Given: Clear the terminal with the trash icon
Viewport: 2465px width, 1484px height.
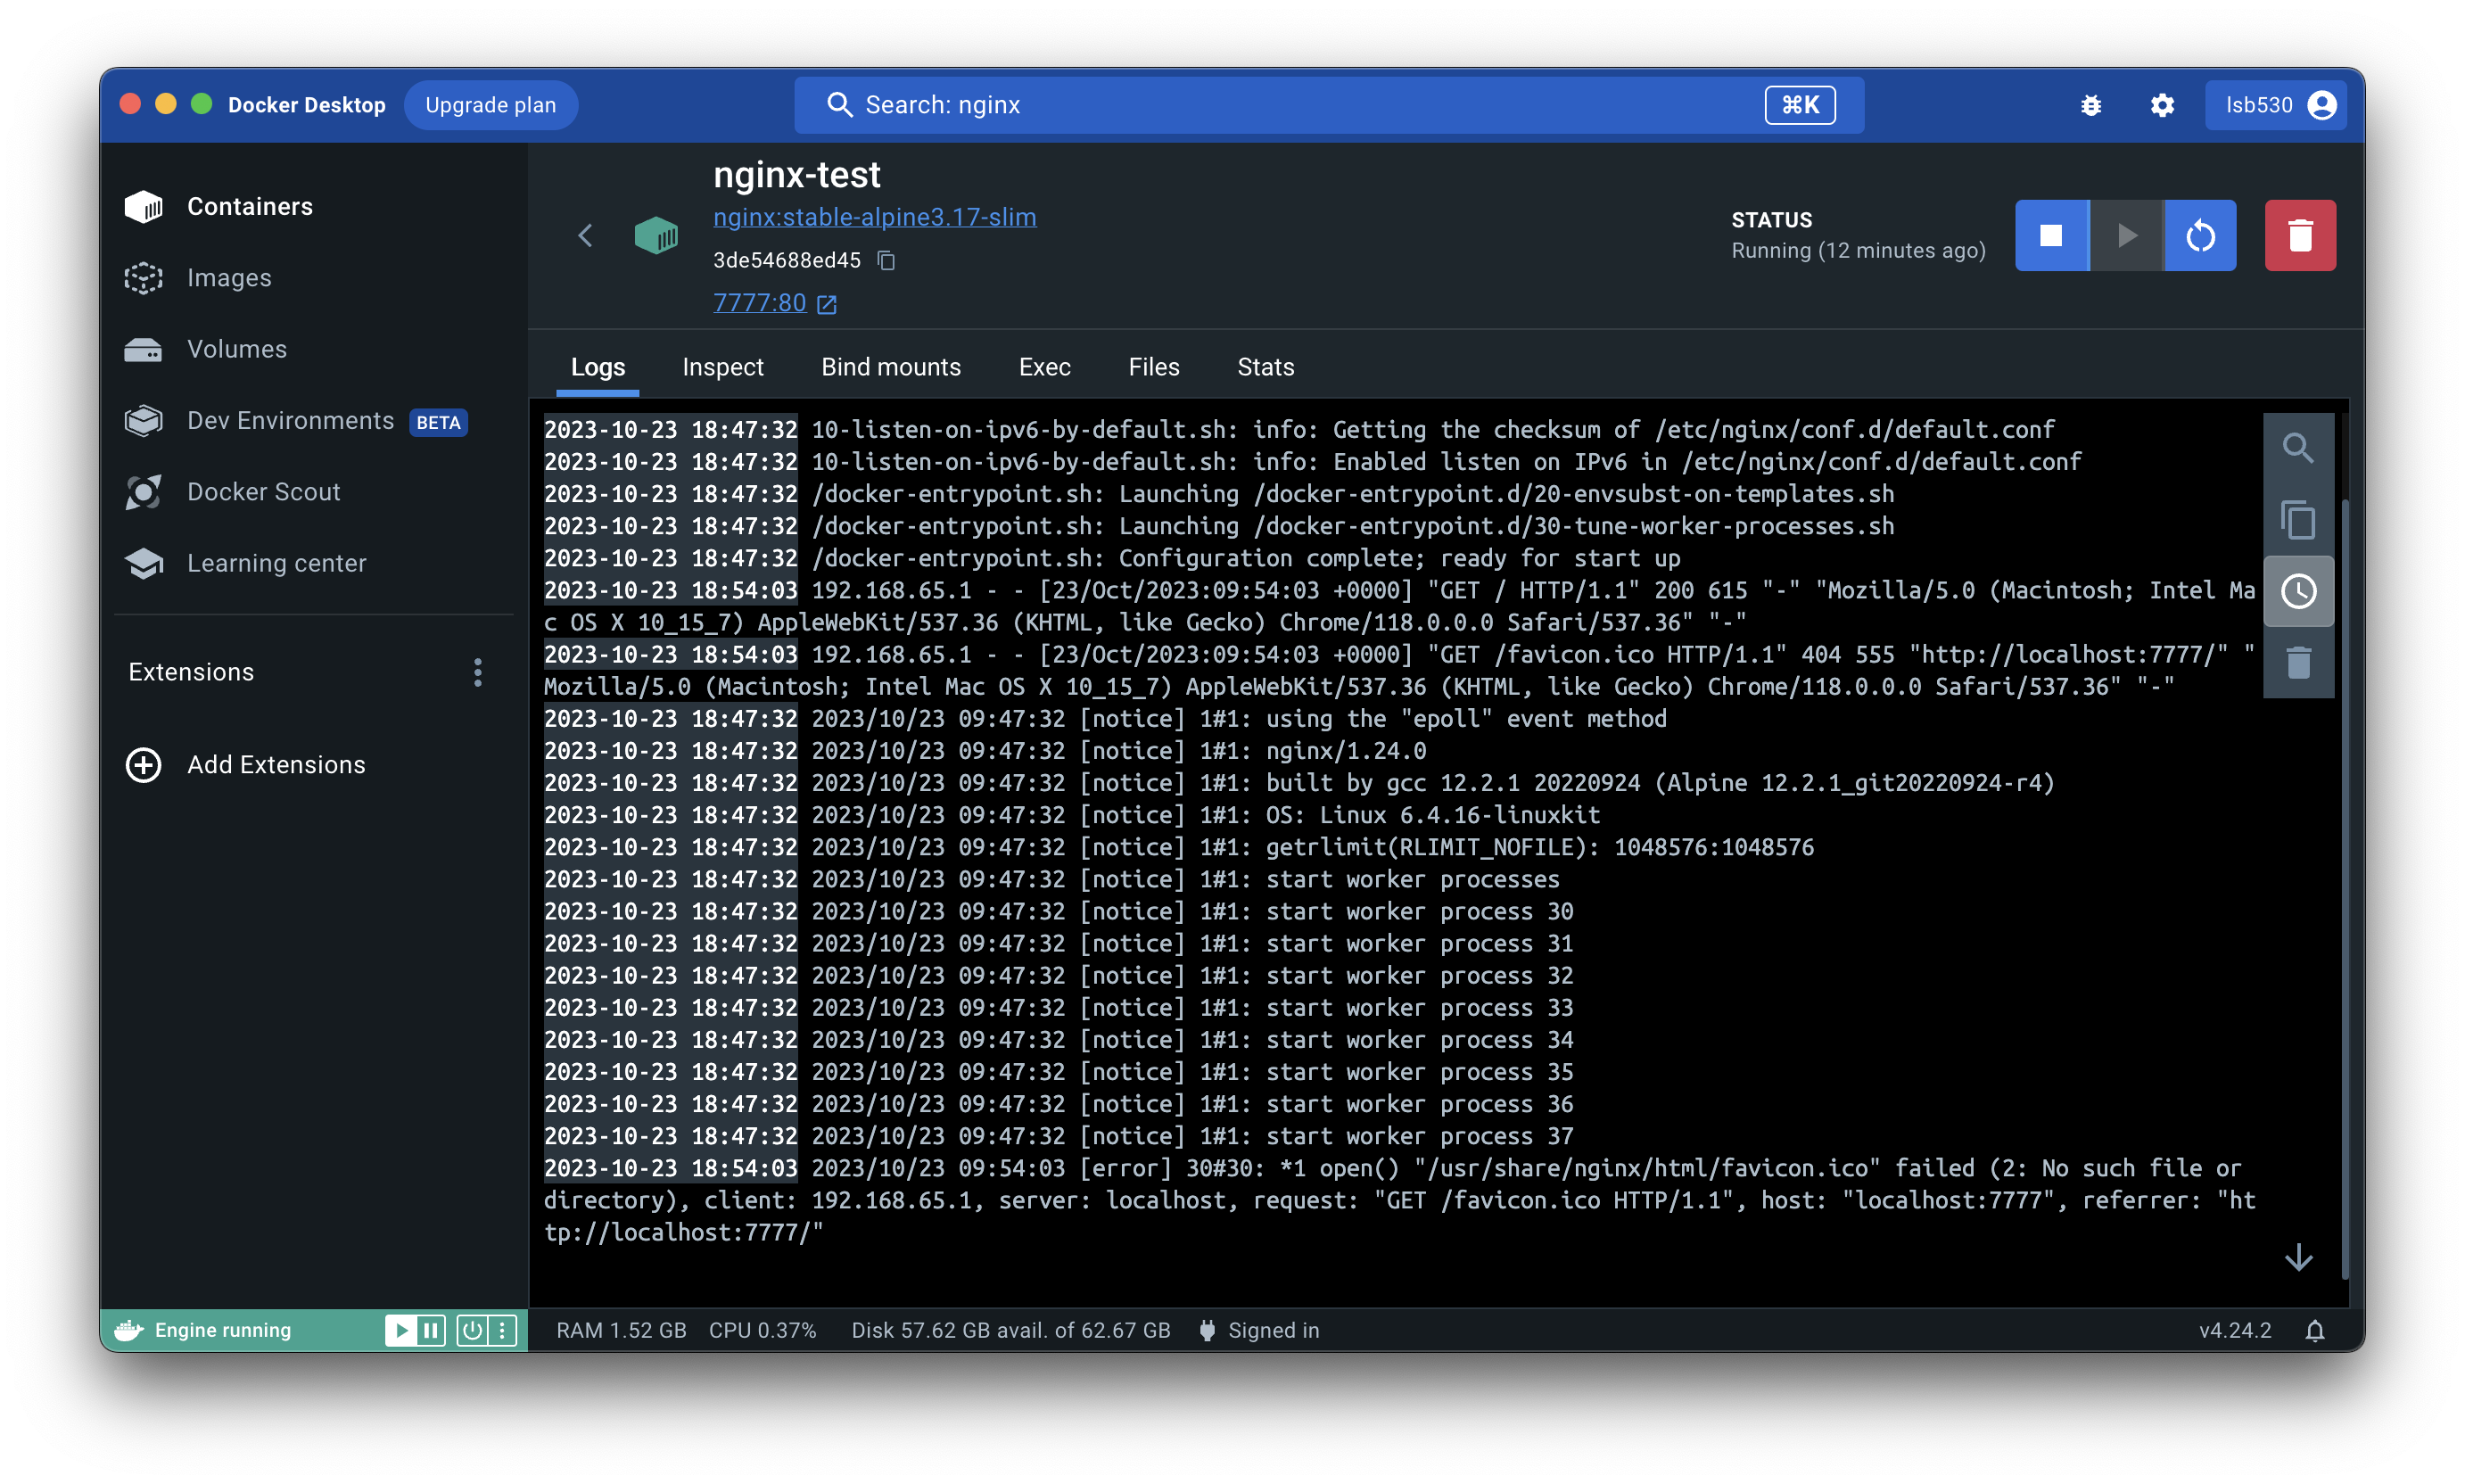Looking at the screenshot, I should pos(2298,662).
